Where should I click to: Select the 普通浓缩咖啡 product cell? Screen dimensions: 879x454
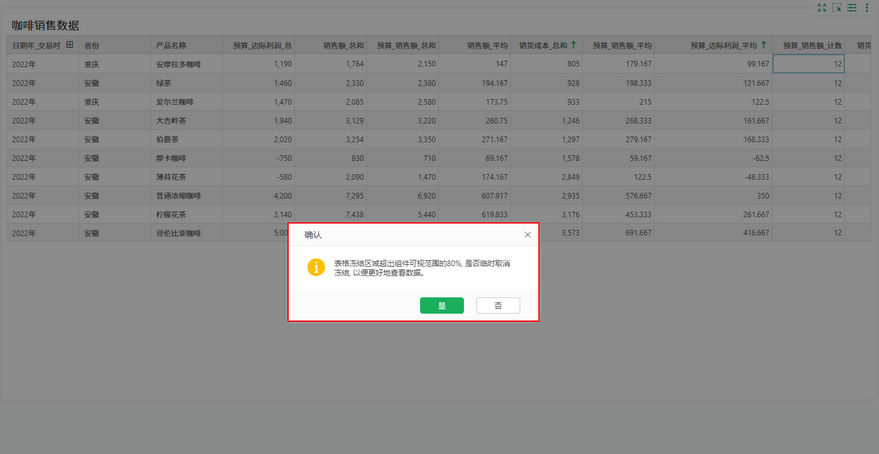[178, 195]
